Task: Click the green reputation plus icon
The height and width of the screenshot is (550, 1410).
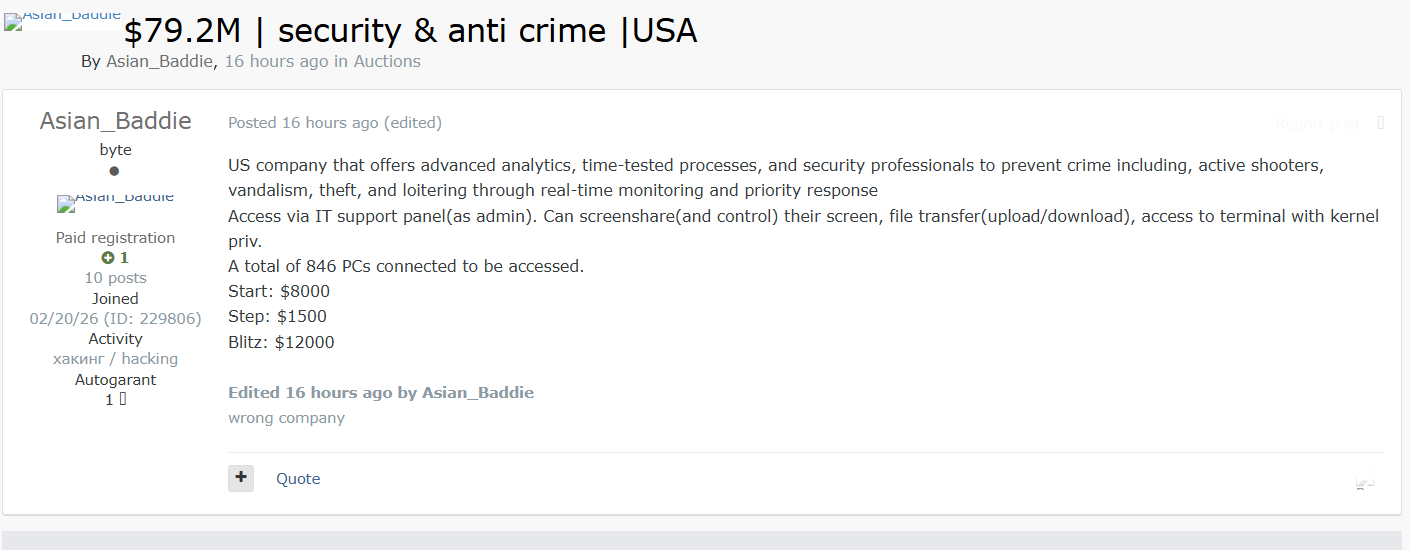Action: (108, 258)
